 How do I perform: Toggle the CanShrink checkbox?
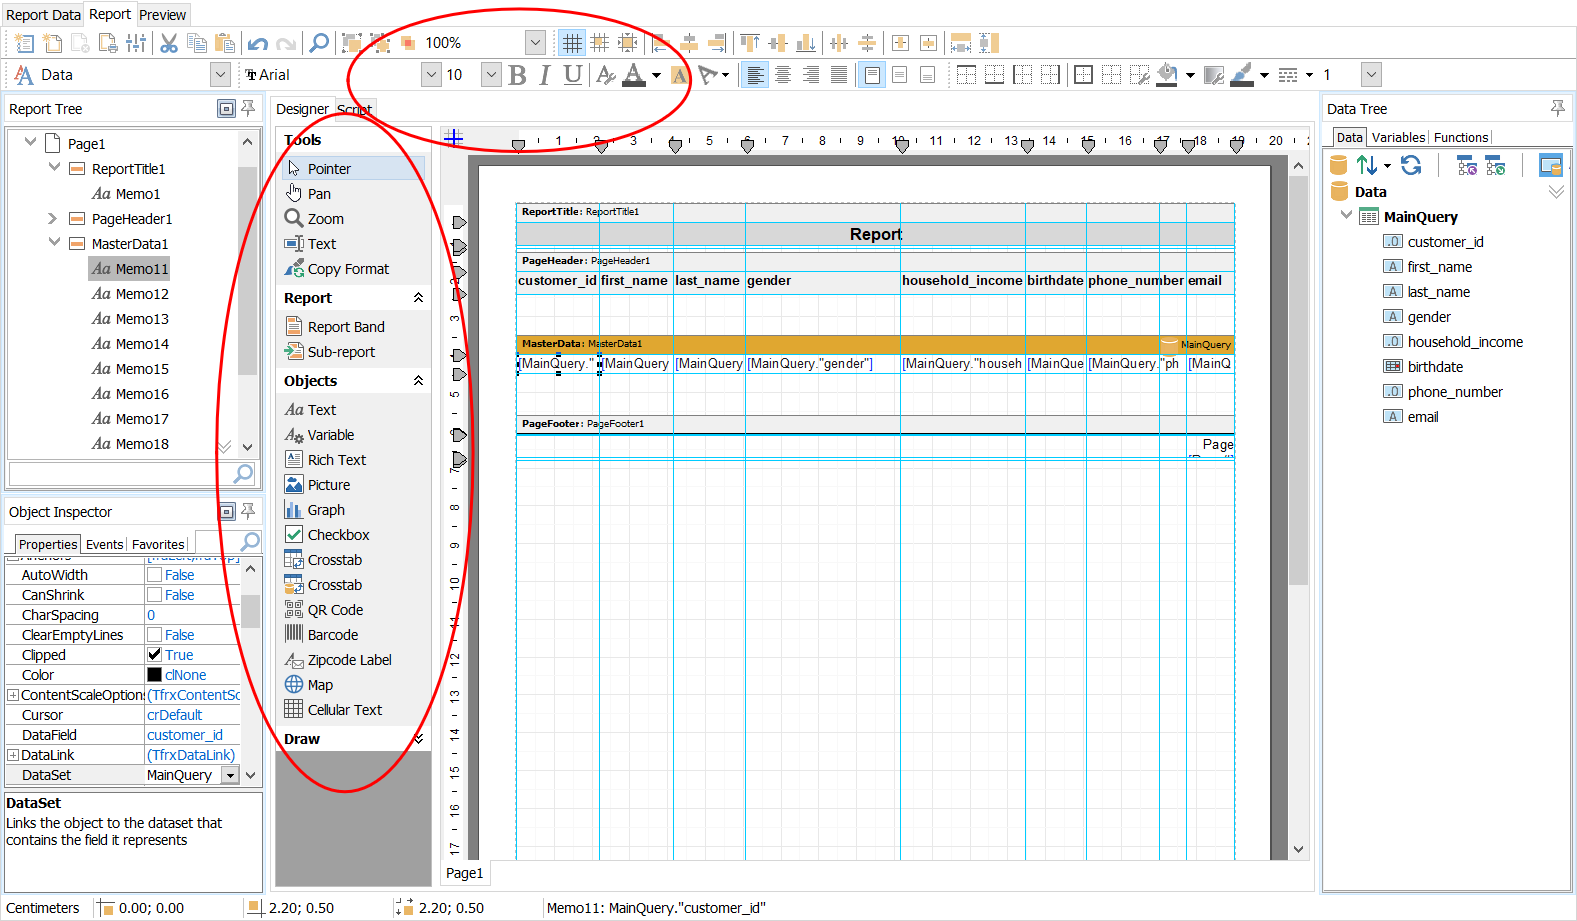155,595
